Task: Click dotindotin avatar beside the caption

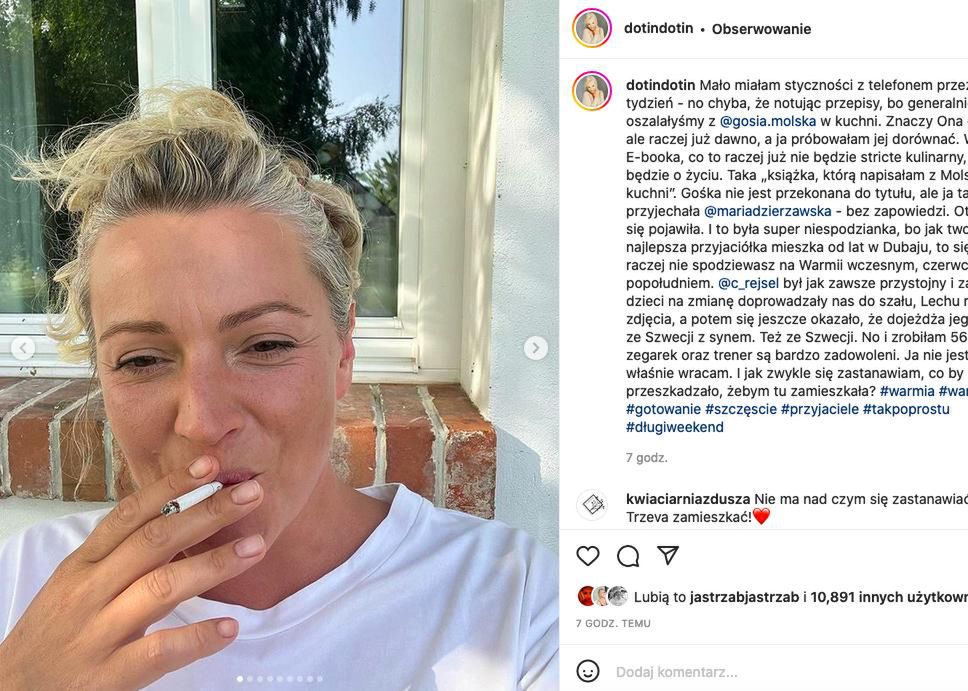Action: (592, 91)
